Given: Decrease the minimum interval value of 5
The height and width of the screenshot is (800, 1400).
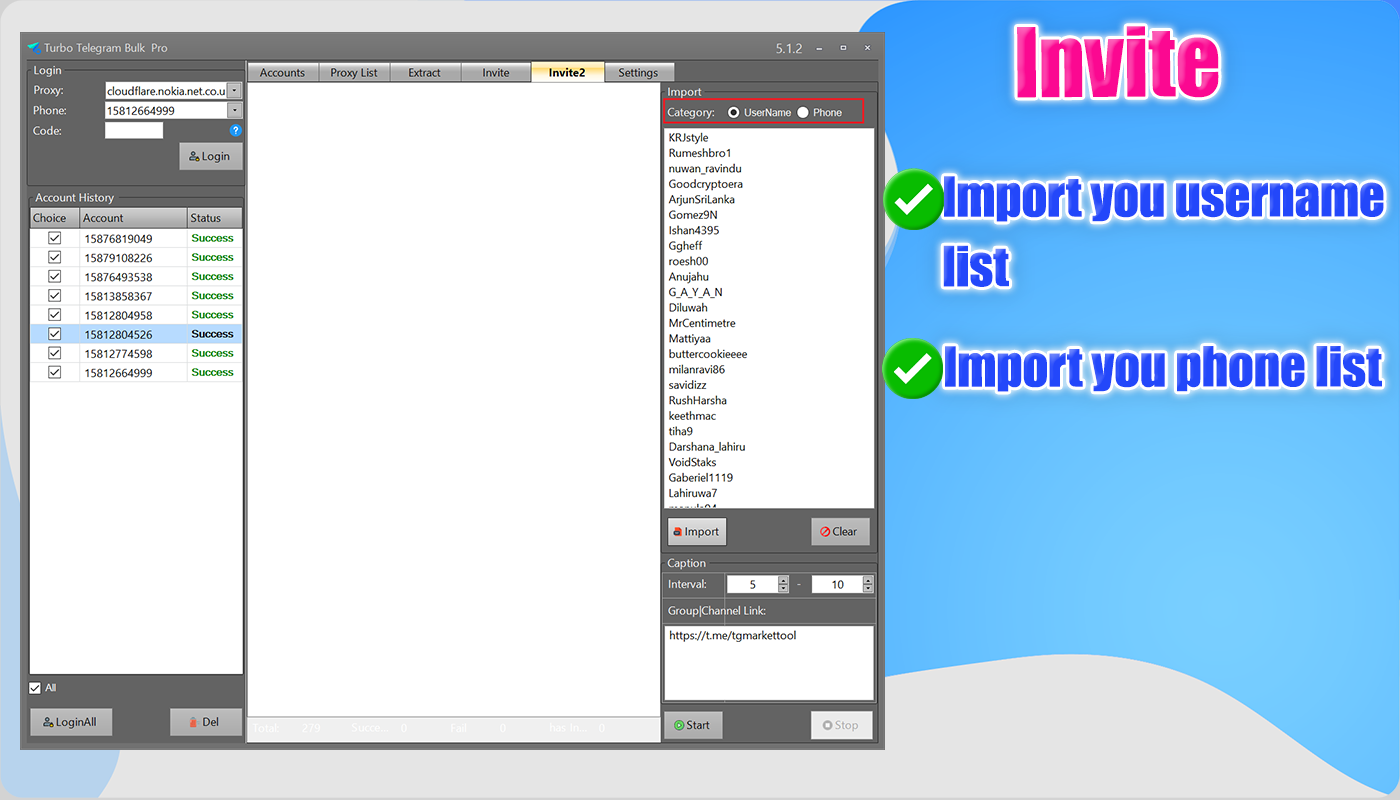Looking at the screenshot, I should coord(783,588).
